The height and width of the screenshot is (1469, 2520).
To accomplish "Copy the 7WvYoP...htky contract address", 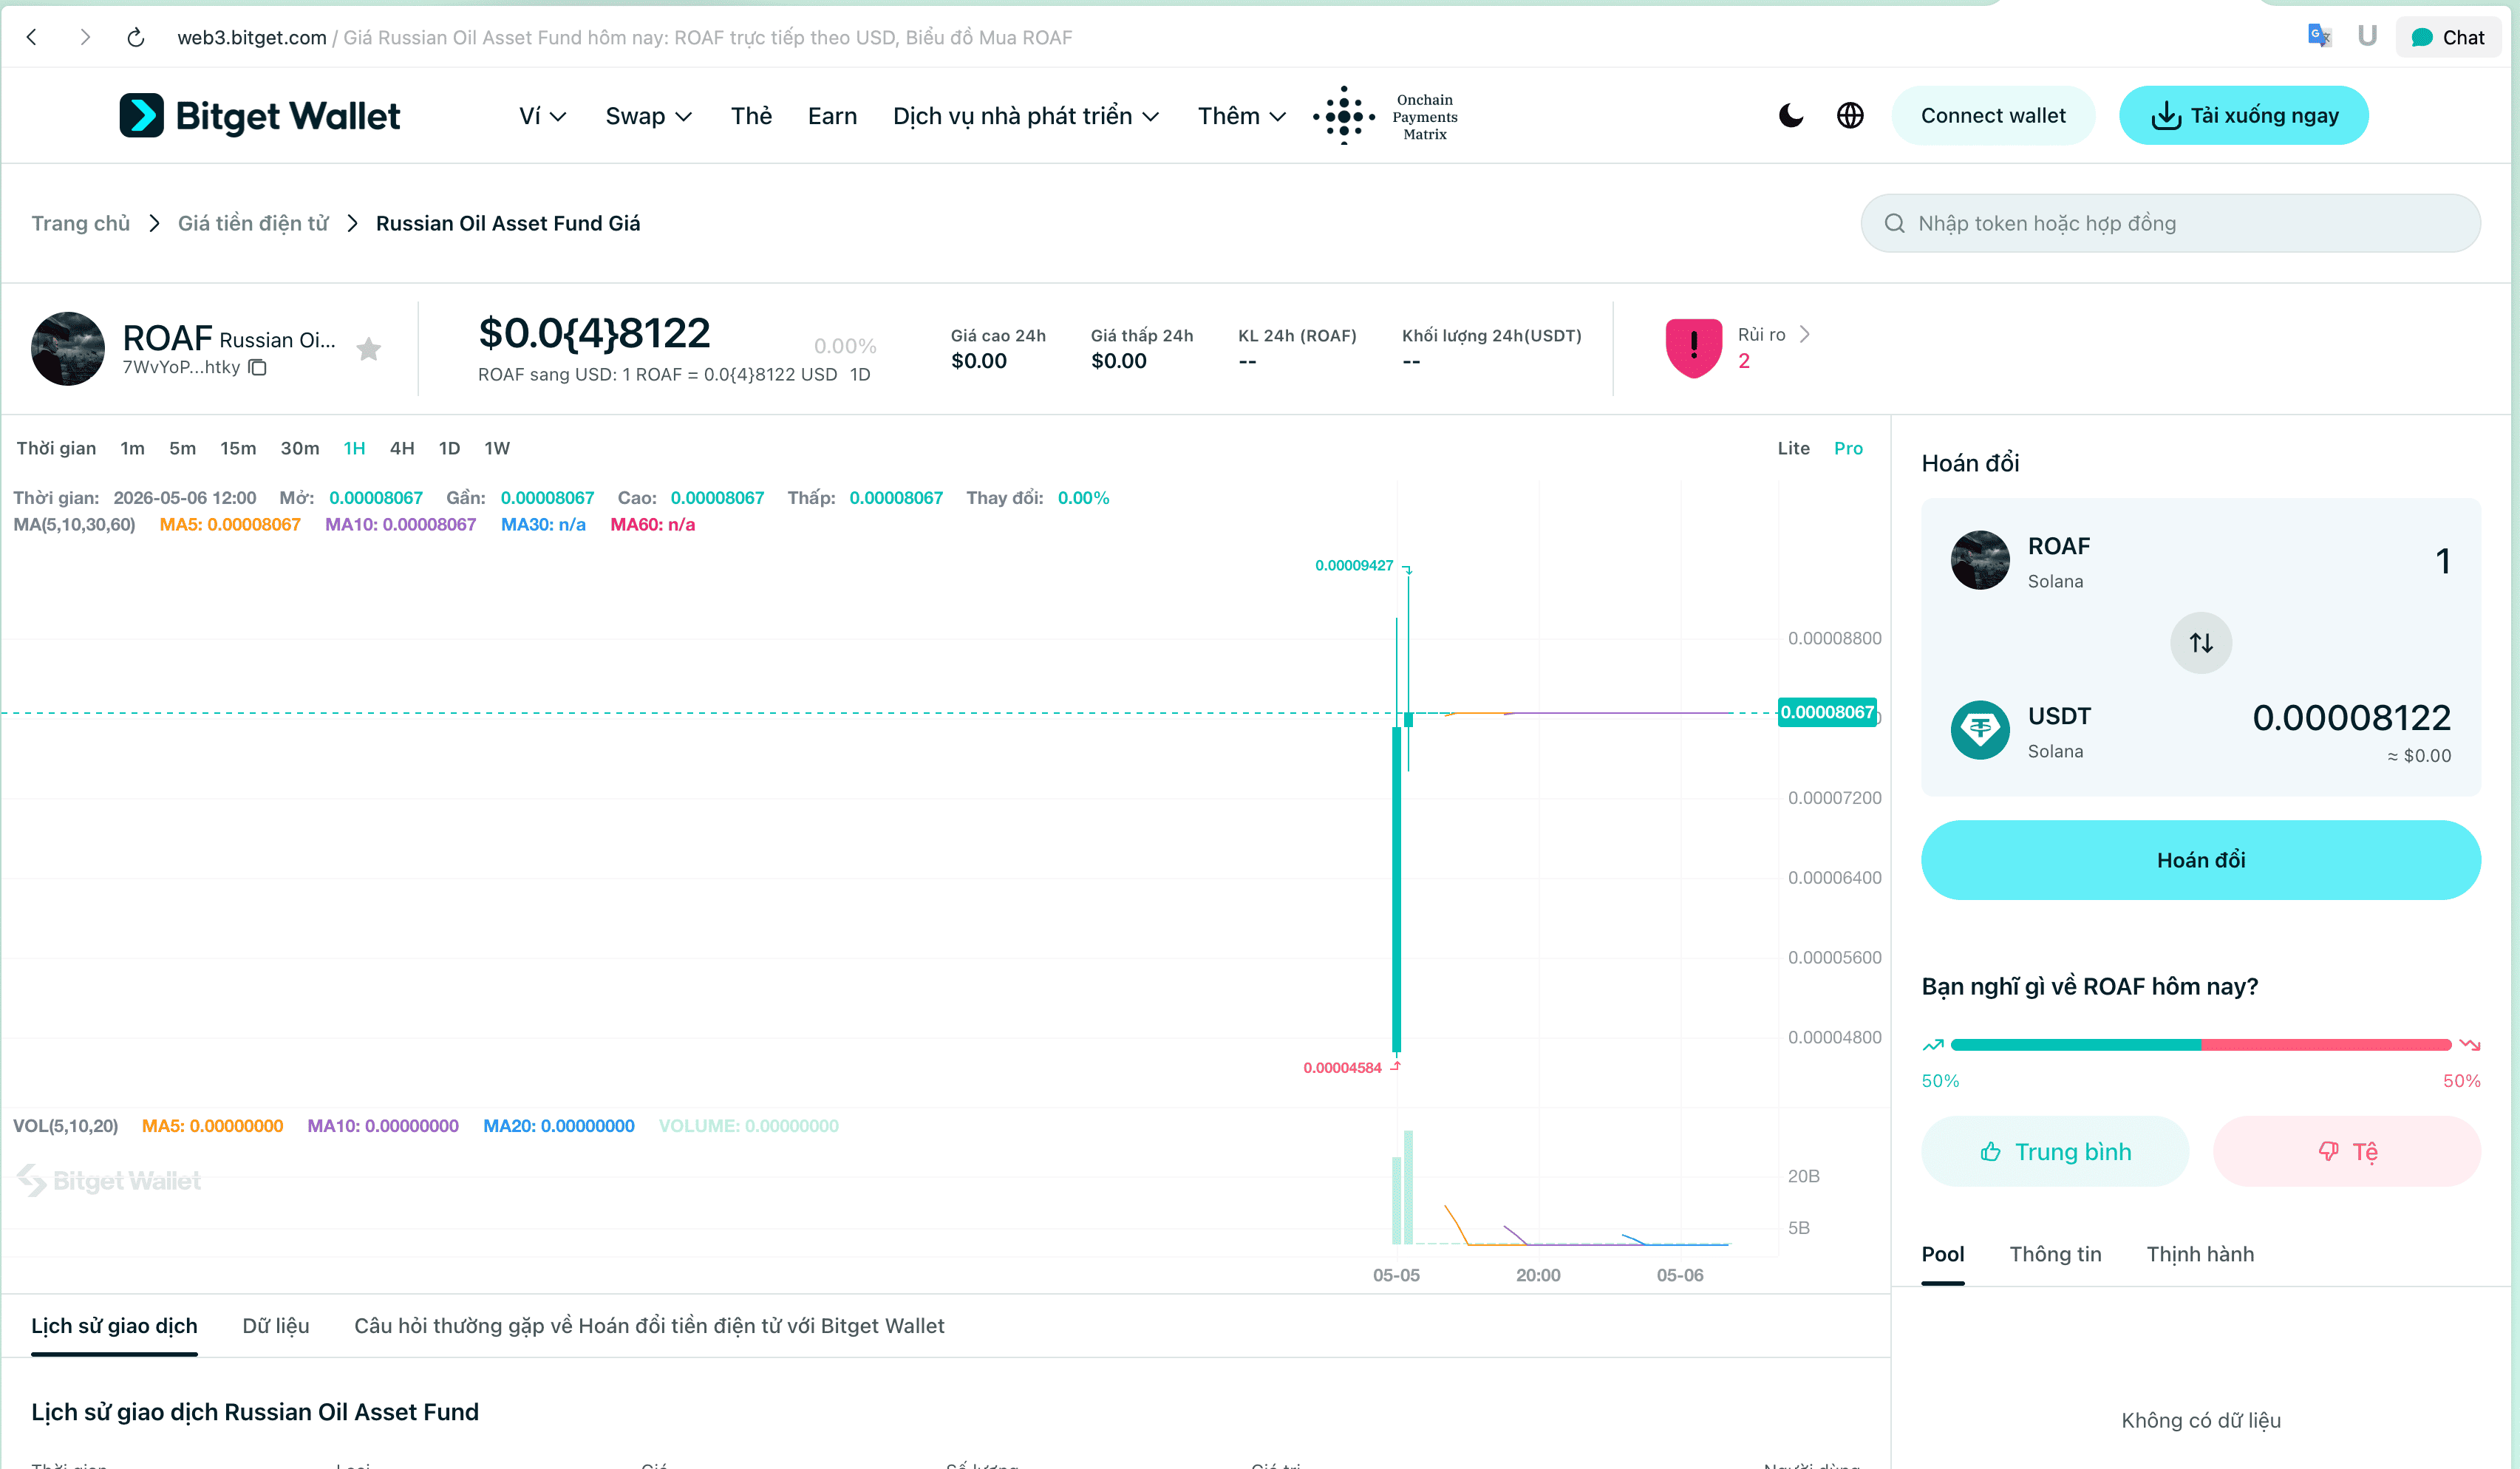I will point(258,367).
